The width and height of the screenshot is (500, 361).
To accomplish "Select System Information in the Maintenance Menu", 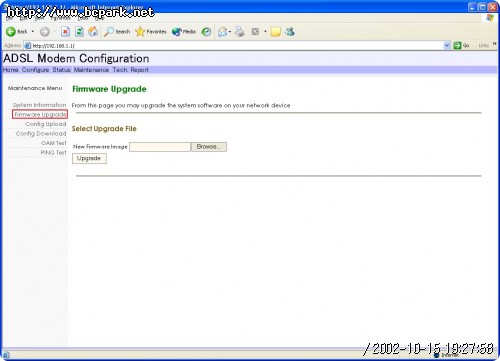I will point(40,105).
